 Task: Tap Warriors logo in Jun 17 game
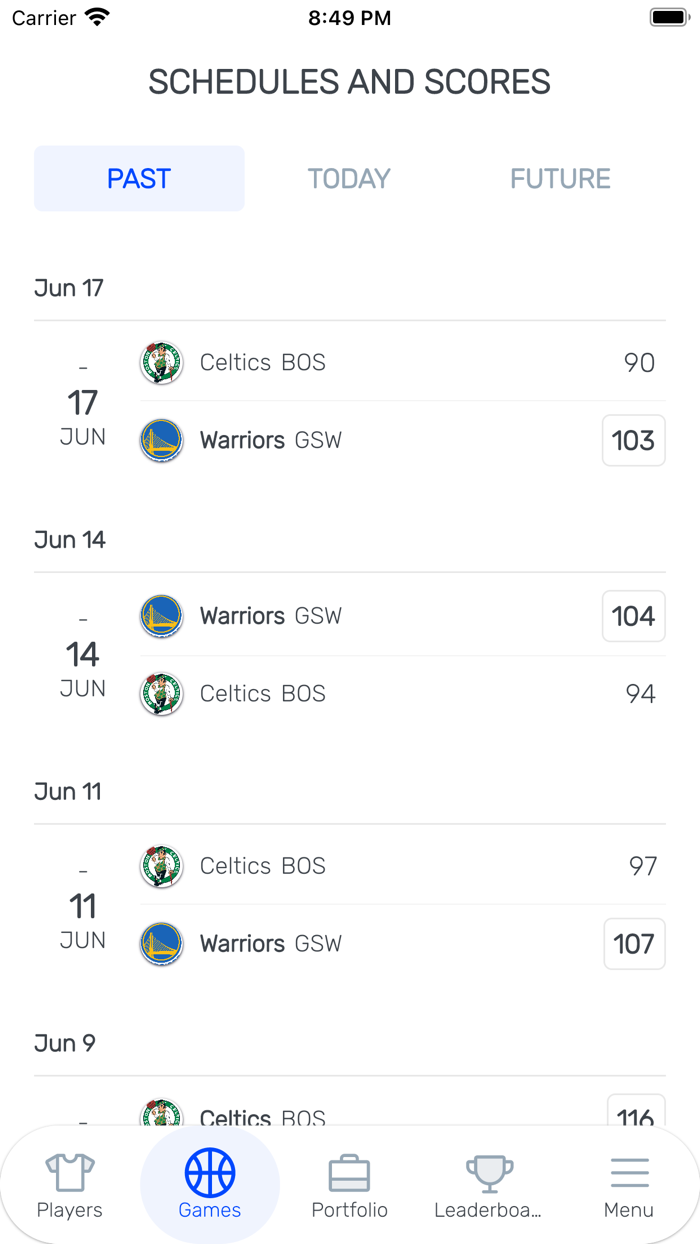click(x=161, y=440)
